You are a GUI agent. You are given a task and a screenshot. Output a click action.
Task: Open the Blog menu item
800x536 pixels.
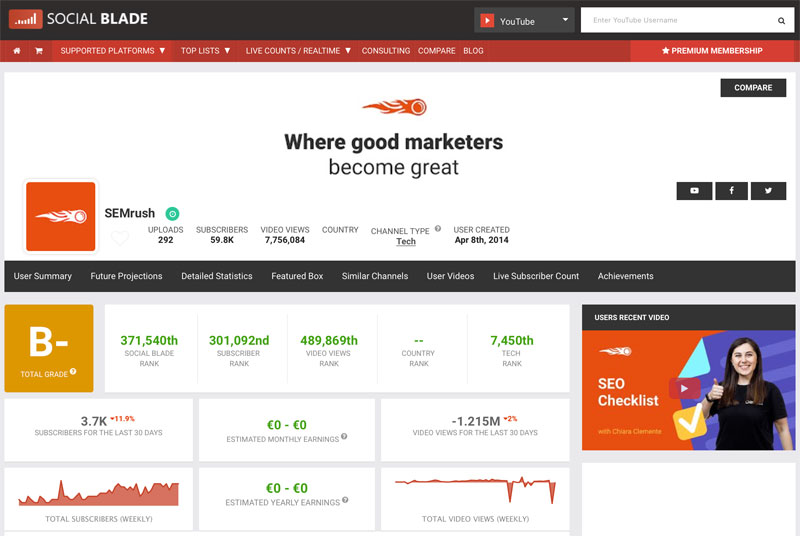pos(473,51)
